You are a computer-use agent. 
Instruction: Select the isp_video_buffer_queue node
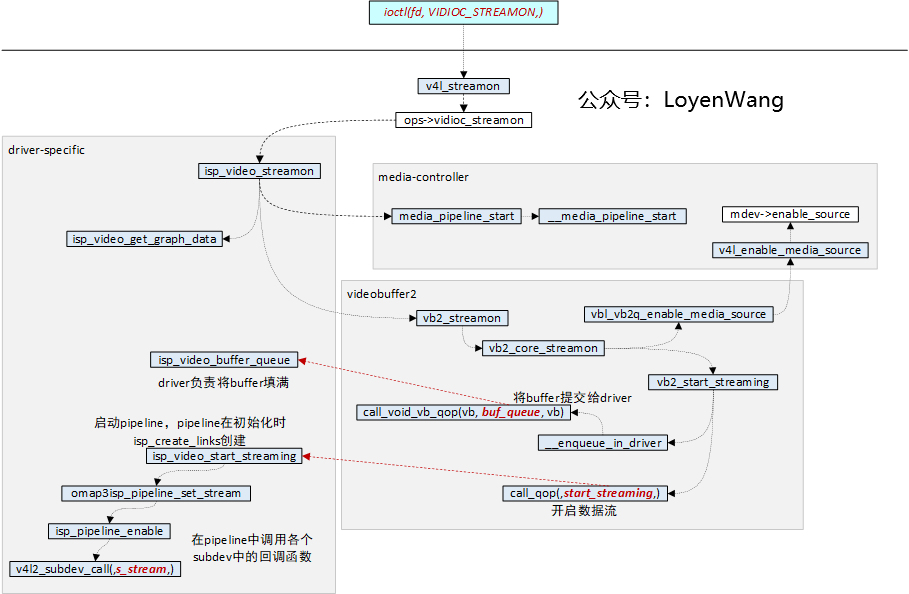(223, 360)
